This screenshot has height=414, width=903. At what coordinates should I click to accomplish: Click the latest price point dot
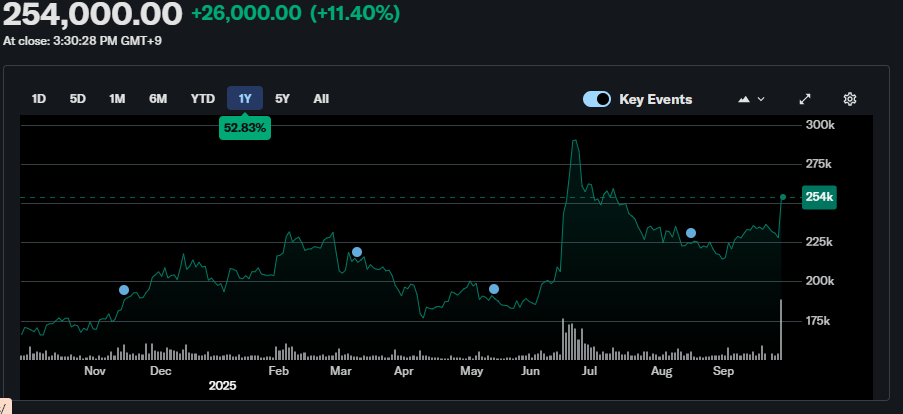click(x=783, y=197)
